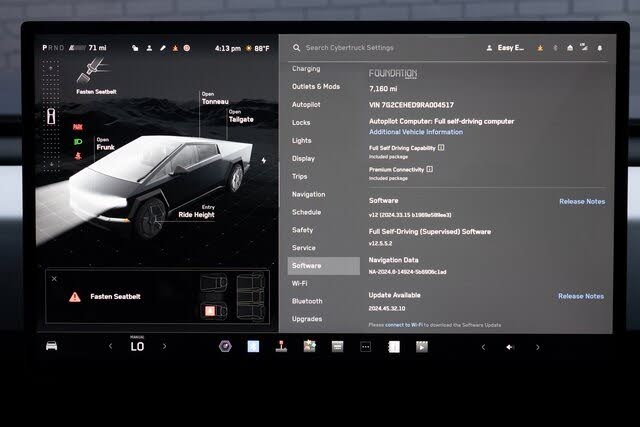
Task: Tap Open Frunk on the vehicle
Action: point(105,144)
